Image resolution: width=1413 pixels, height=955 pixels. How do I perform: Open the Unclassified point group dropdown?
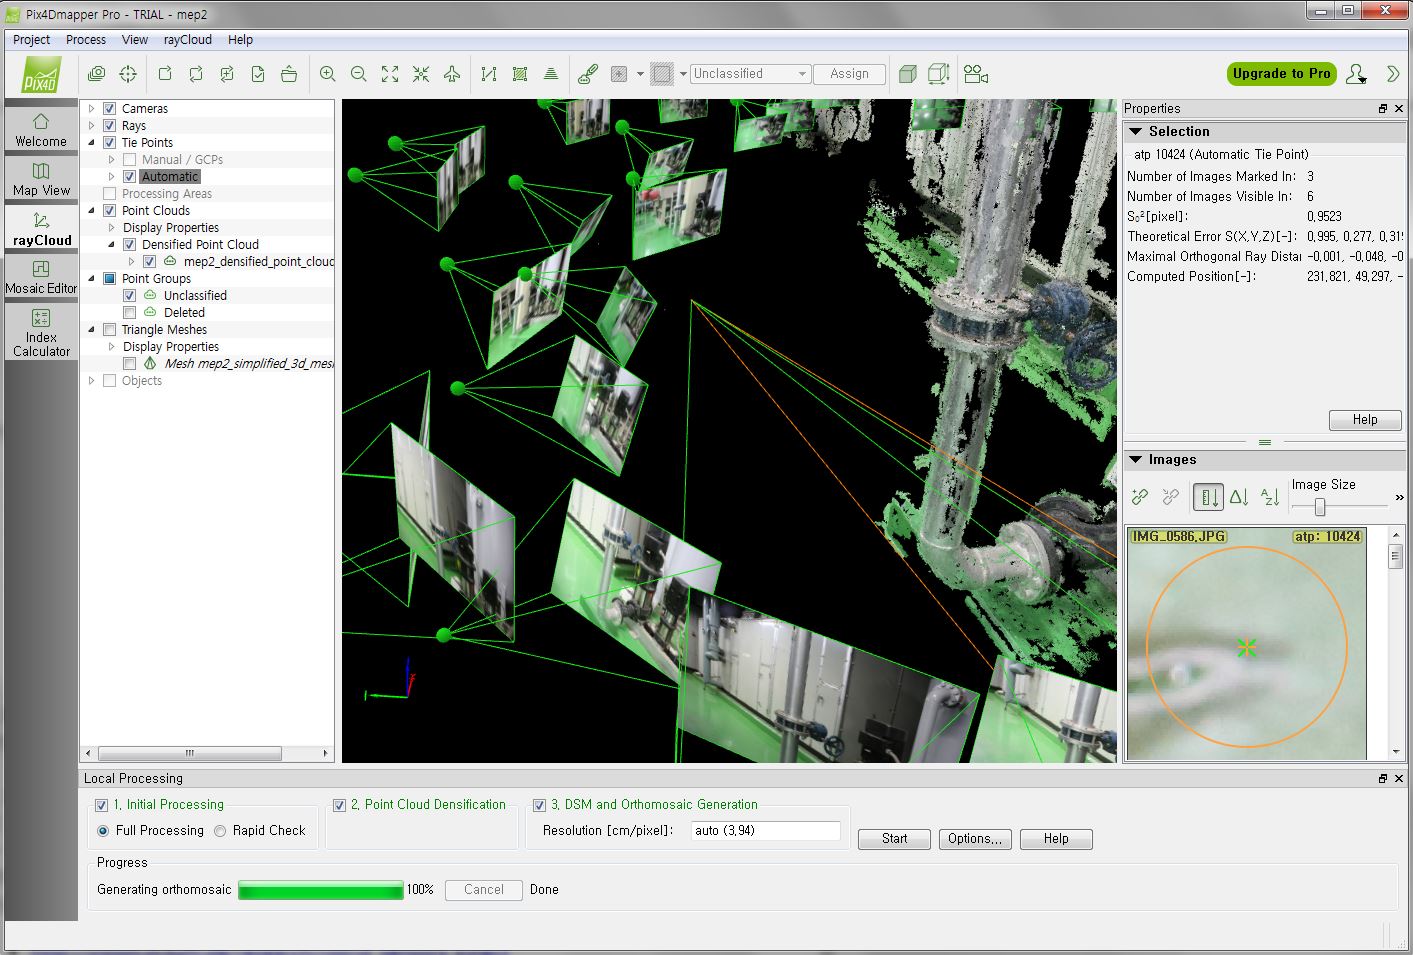coord(750,74)
